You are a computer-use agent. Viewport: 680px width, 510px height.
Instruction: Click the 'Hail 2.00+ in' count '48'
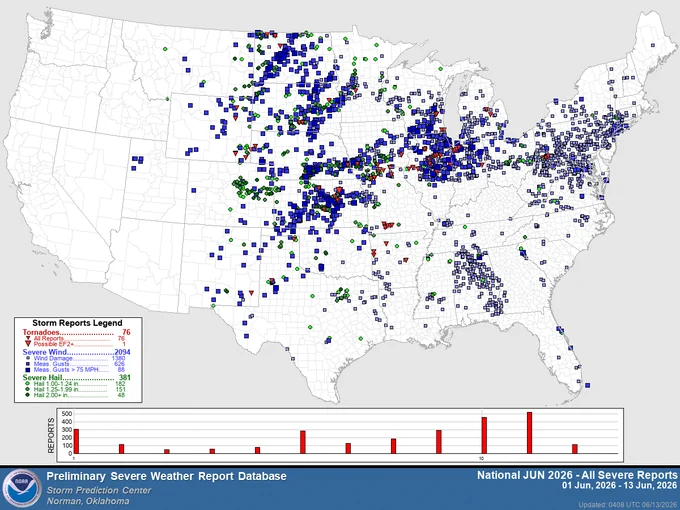pos(121,395)
